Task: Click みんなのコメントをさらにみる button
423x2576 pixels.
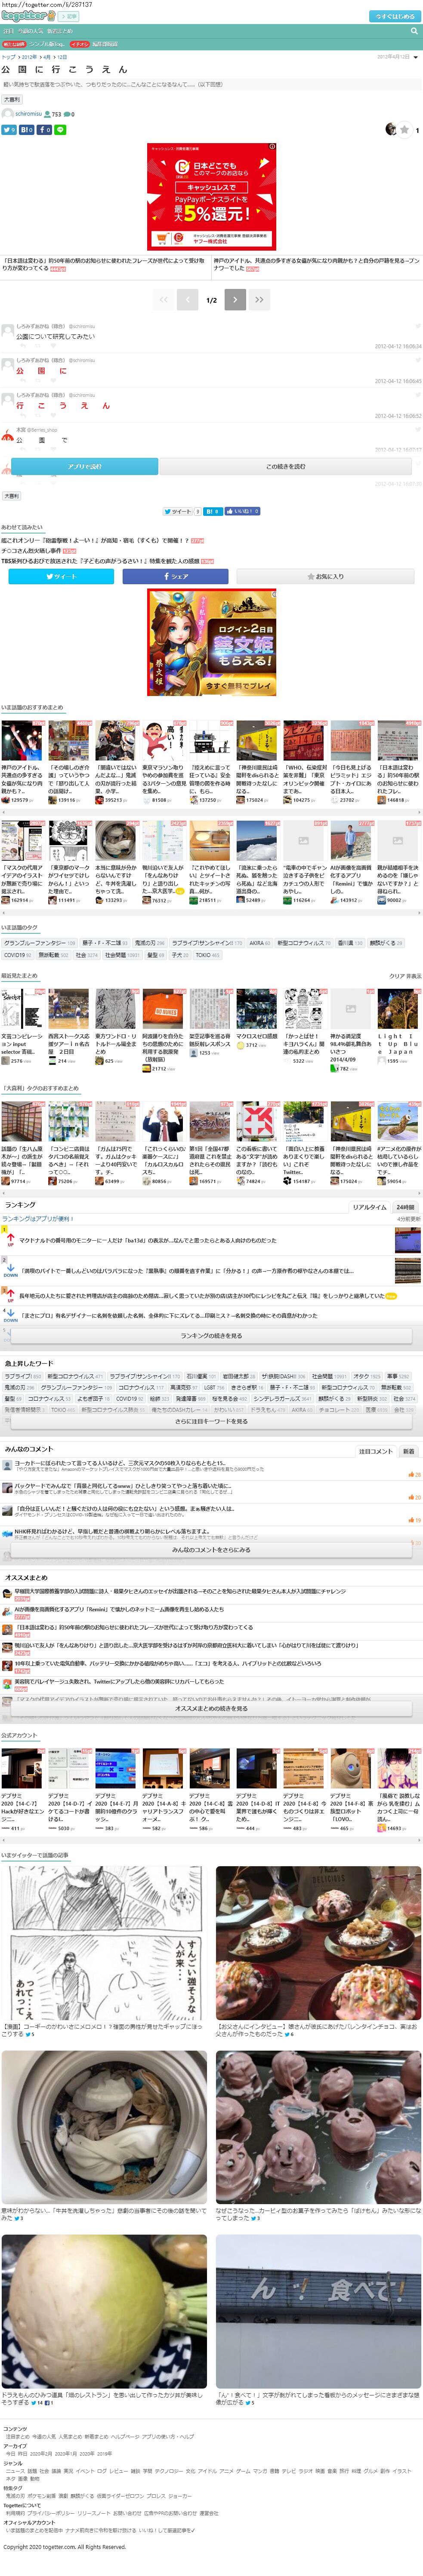Action: coord(211,1549)
